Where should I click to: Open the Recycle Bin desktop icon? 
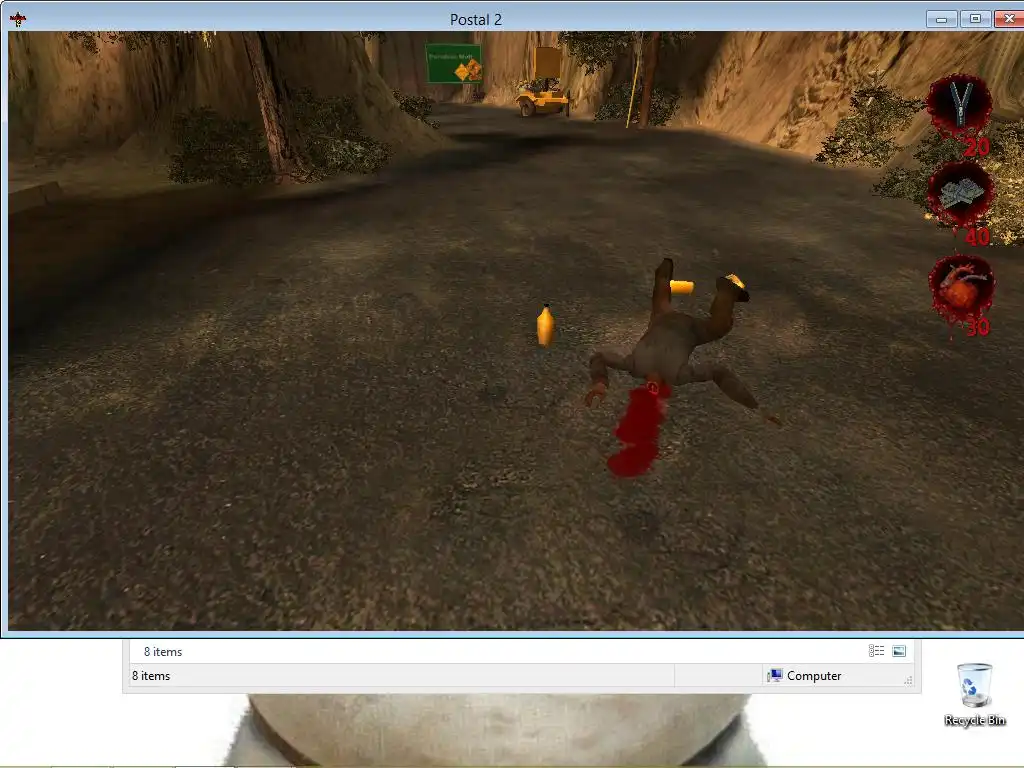[974, 695]
